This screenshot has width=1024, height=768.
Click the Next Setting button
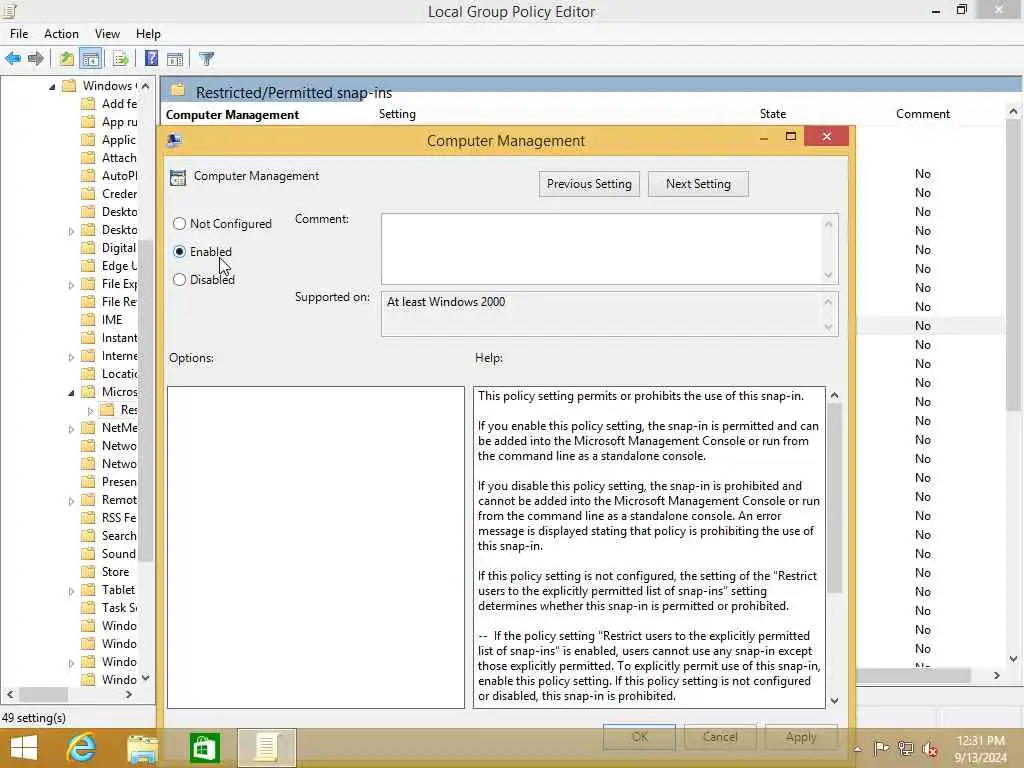coord(698,184)
